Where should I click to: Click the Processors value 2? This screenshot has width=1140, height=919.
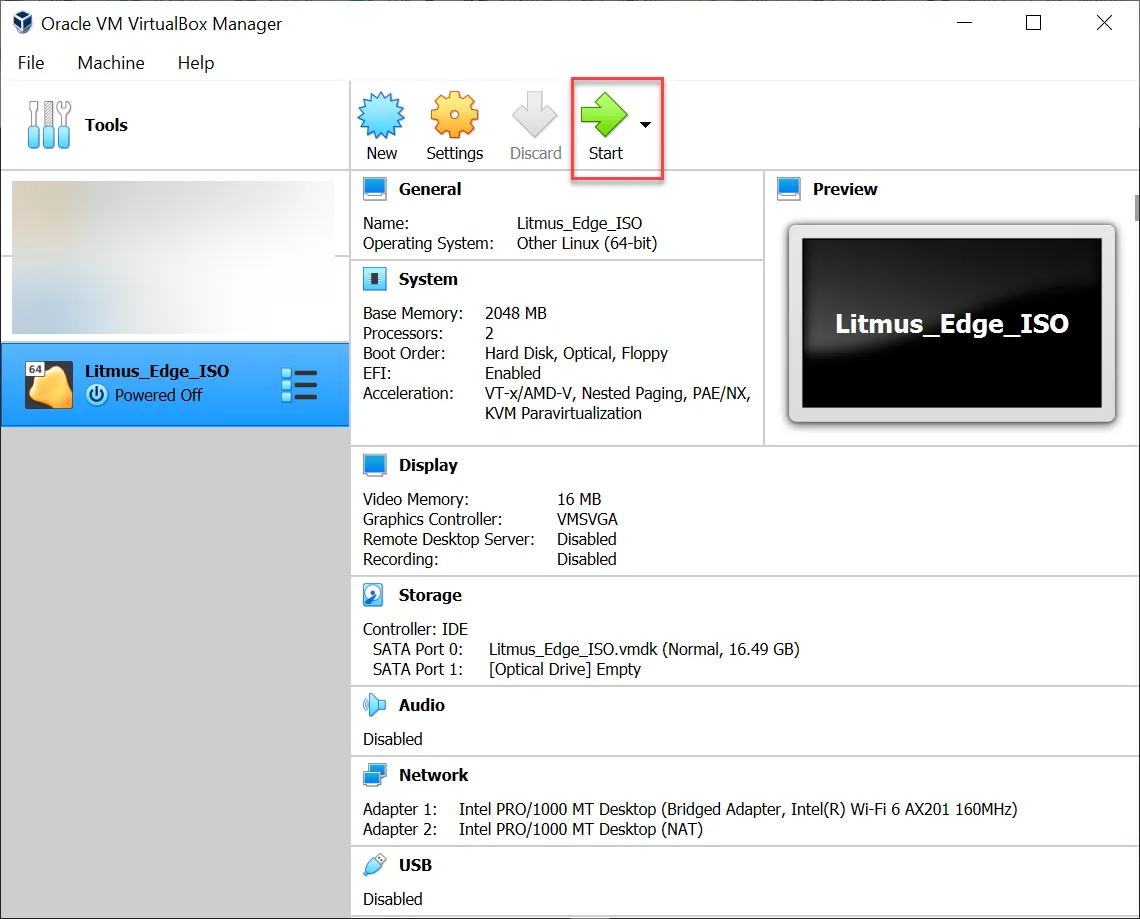[x=489, y=333]
